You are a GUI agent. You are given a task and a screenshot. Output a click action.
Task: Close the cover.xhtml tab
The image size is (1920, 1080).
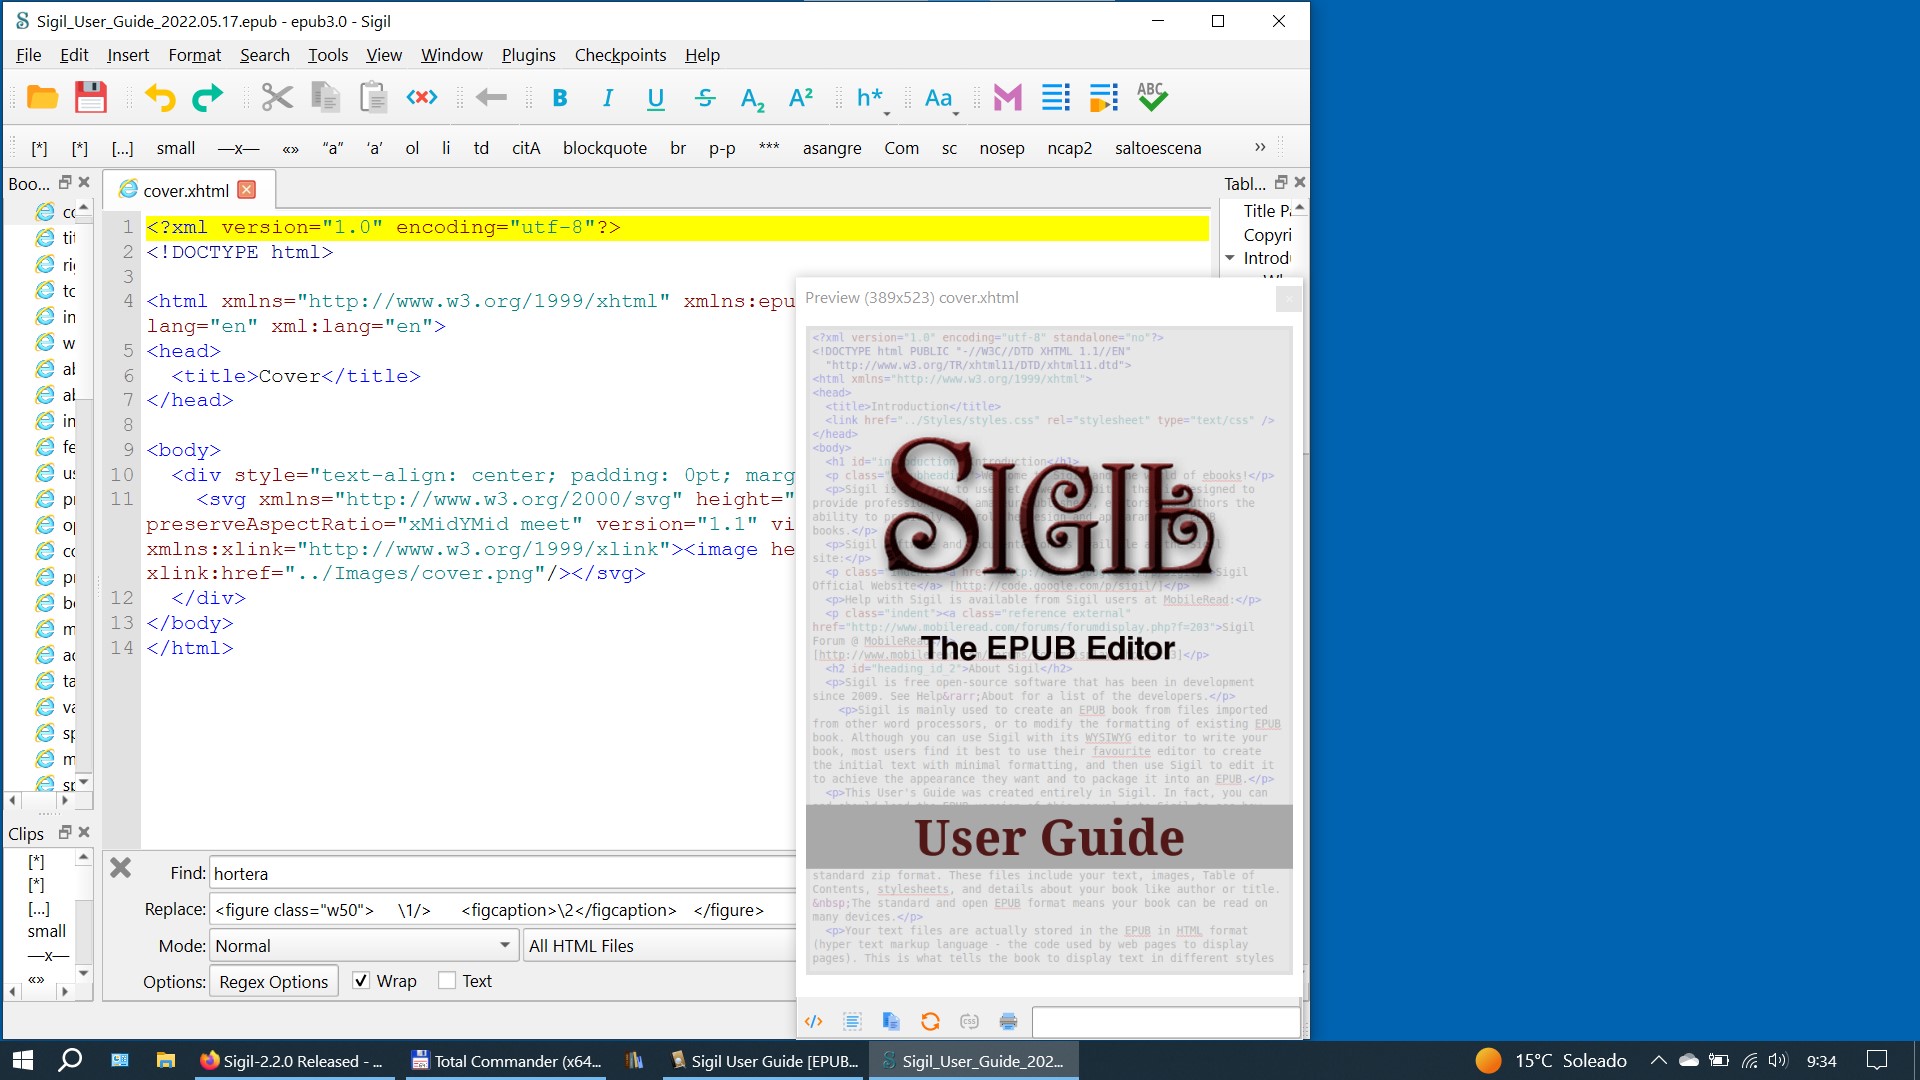coord(247,190)
